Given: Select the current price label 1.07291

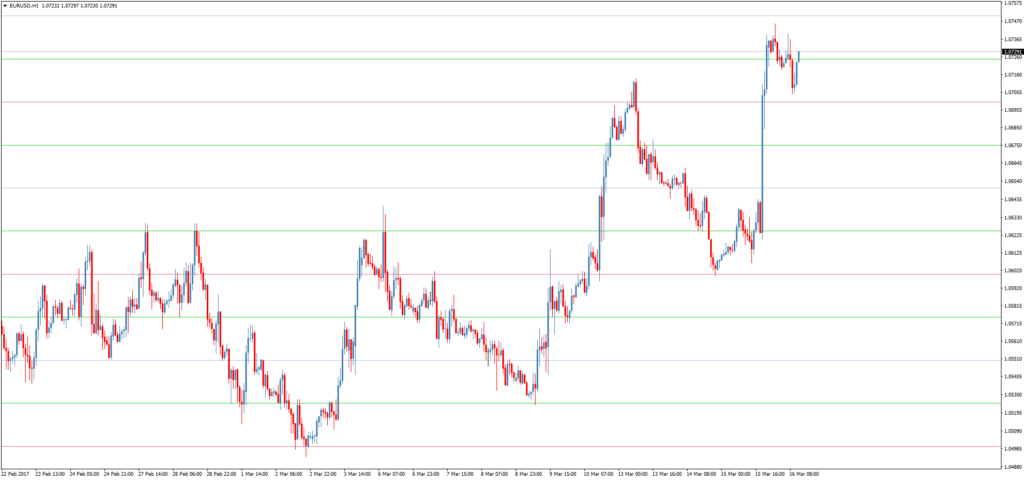Looking at the screenshot, I should pos(1011,51).
